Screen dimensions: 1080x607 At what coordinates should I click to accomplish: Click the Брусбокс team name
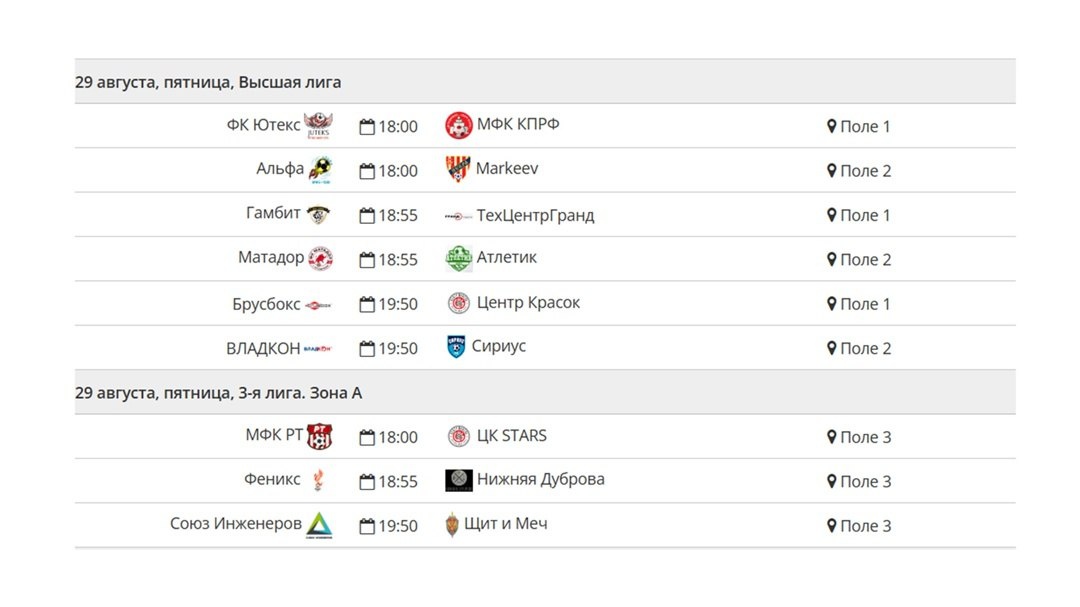pos(266,304)
